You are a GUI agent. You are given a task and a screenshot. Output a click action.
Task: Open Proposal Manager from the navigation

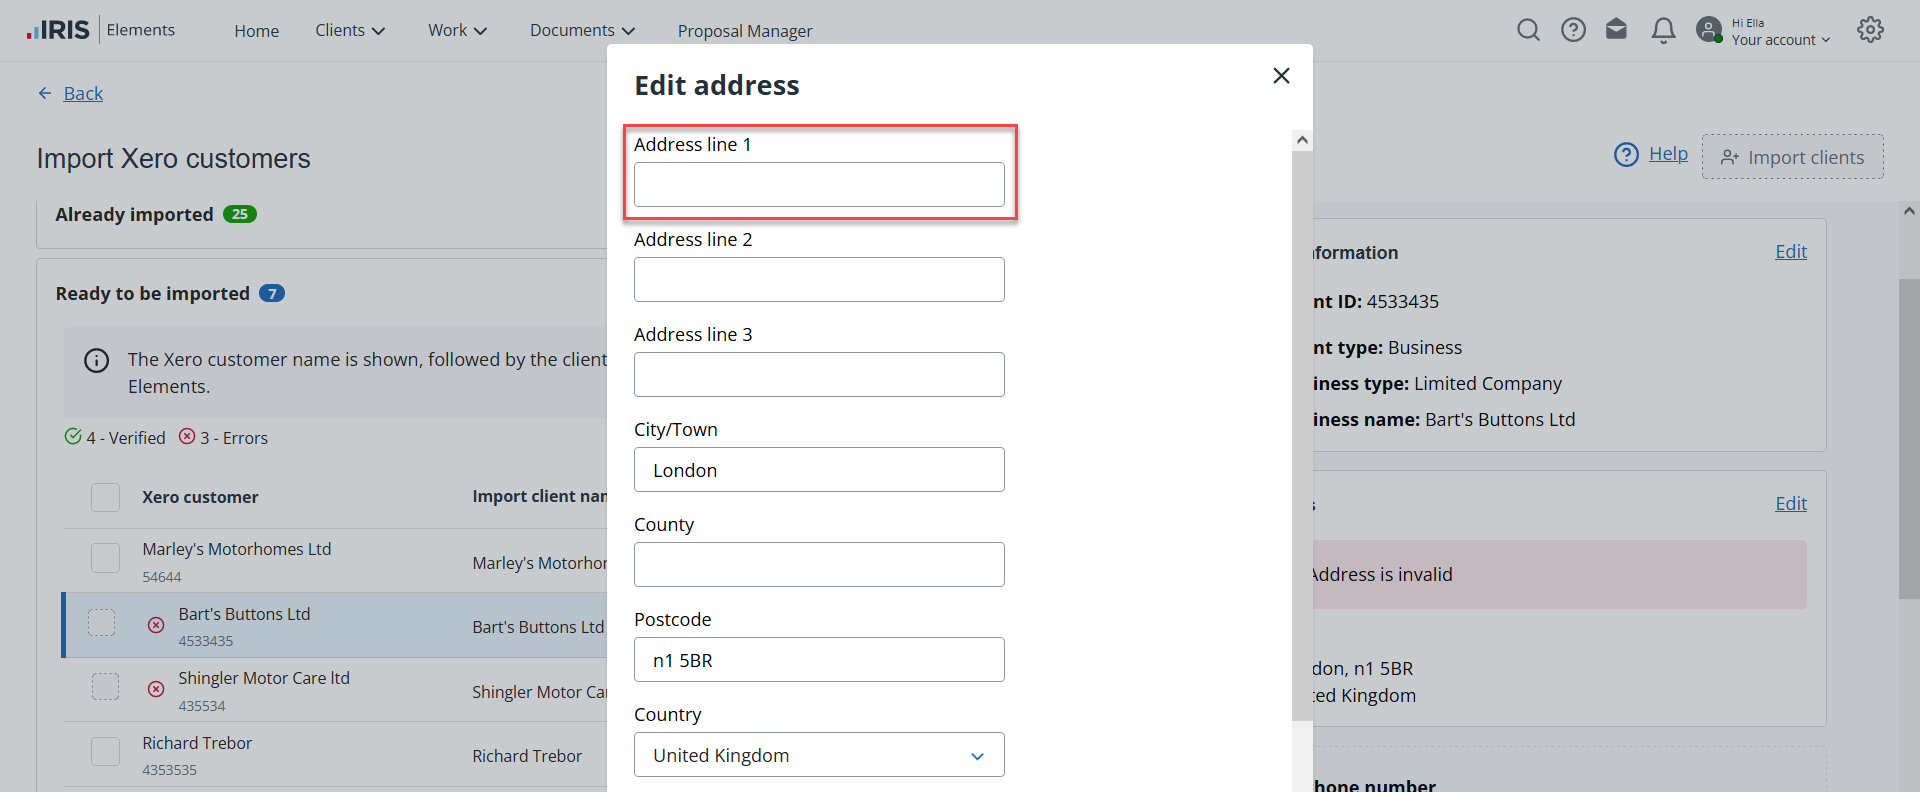coord(745,31)
